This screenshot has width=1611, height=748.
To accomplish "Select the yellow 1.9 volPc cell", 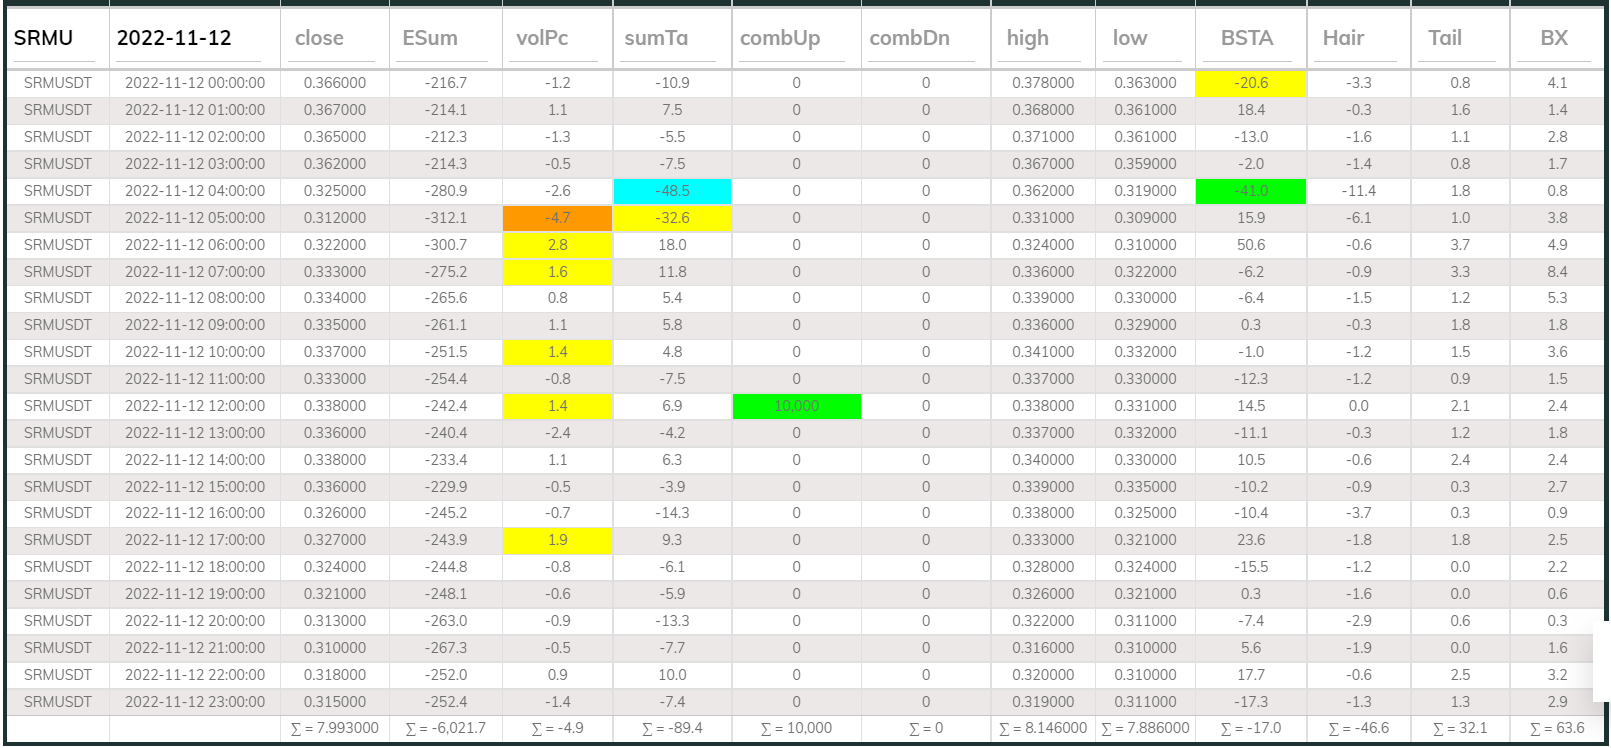I will click(x=557, y=540).
